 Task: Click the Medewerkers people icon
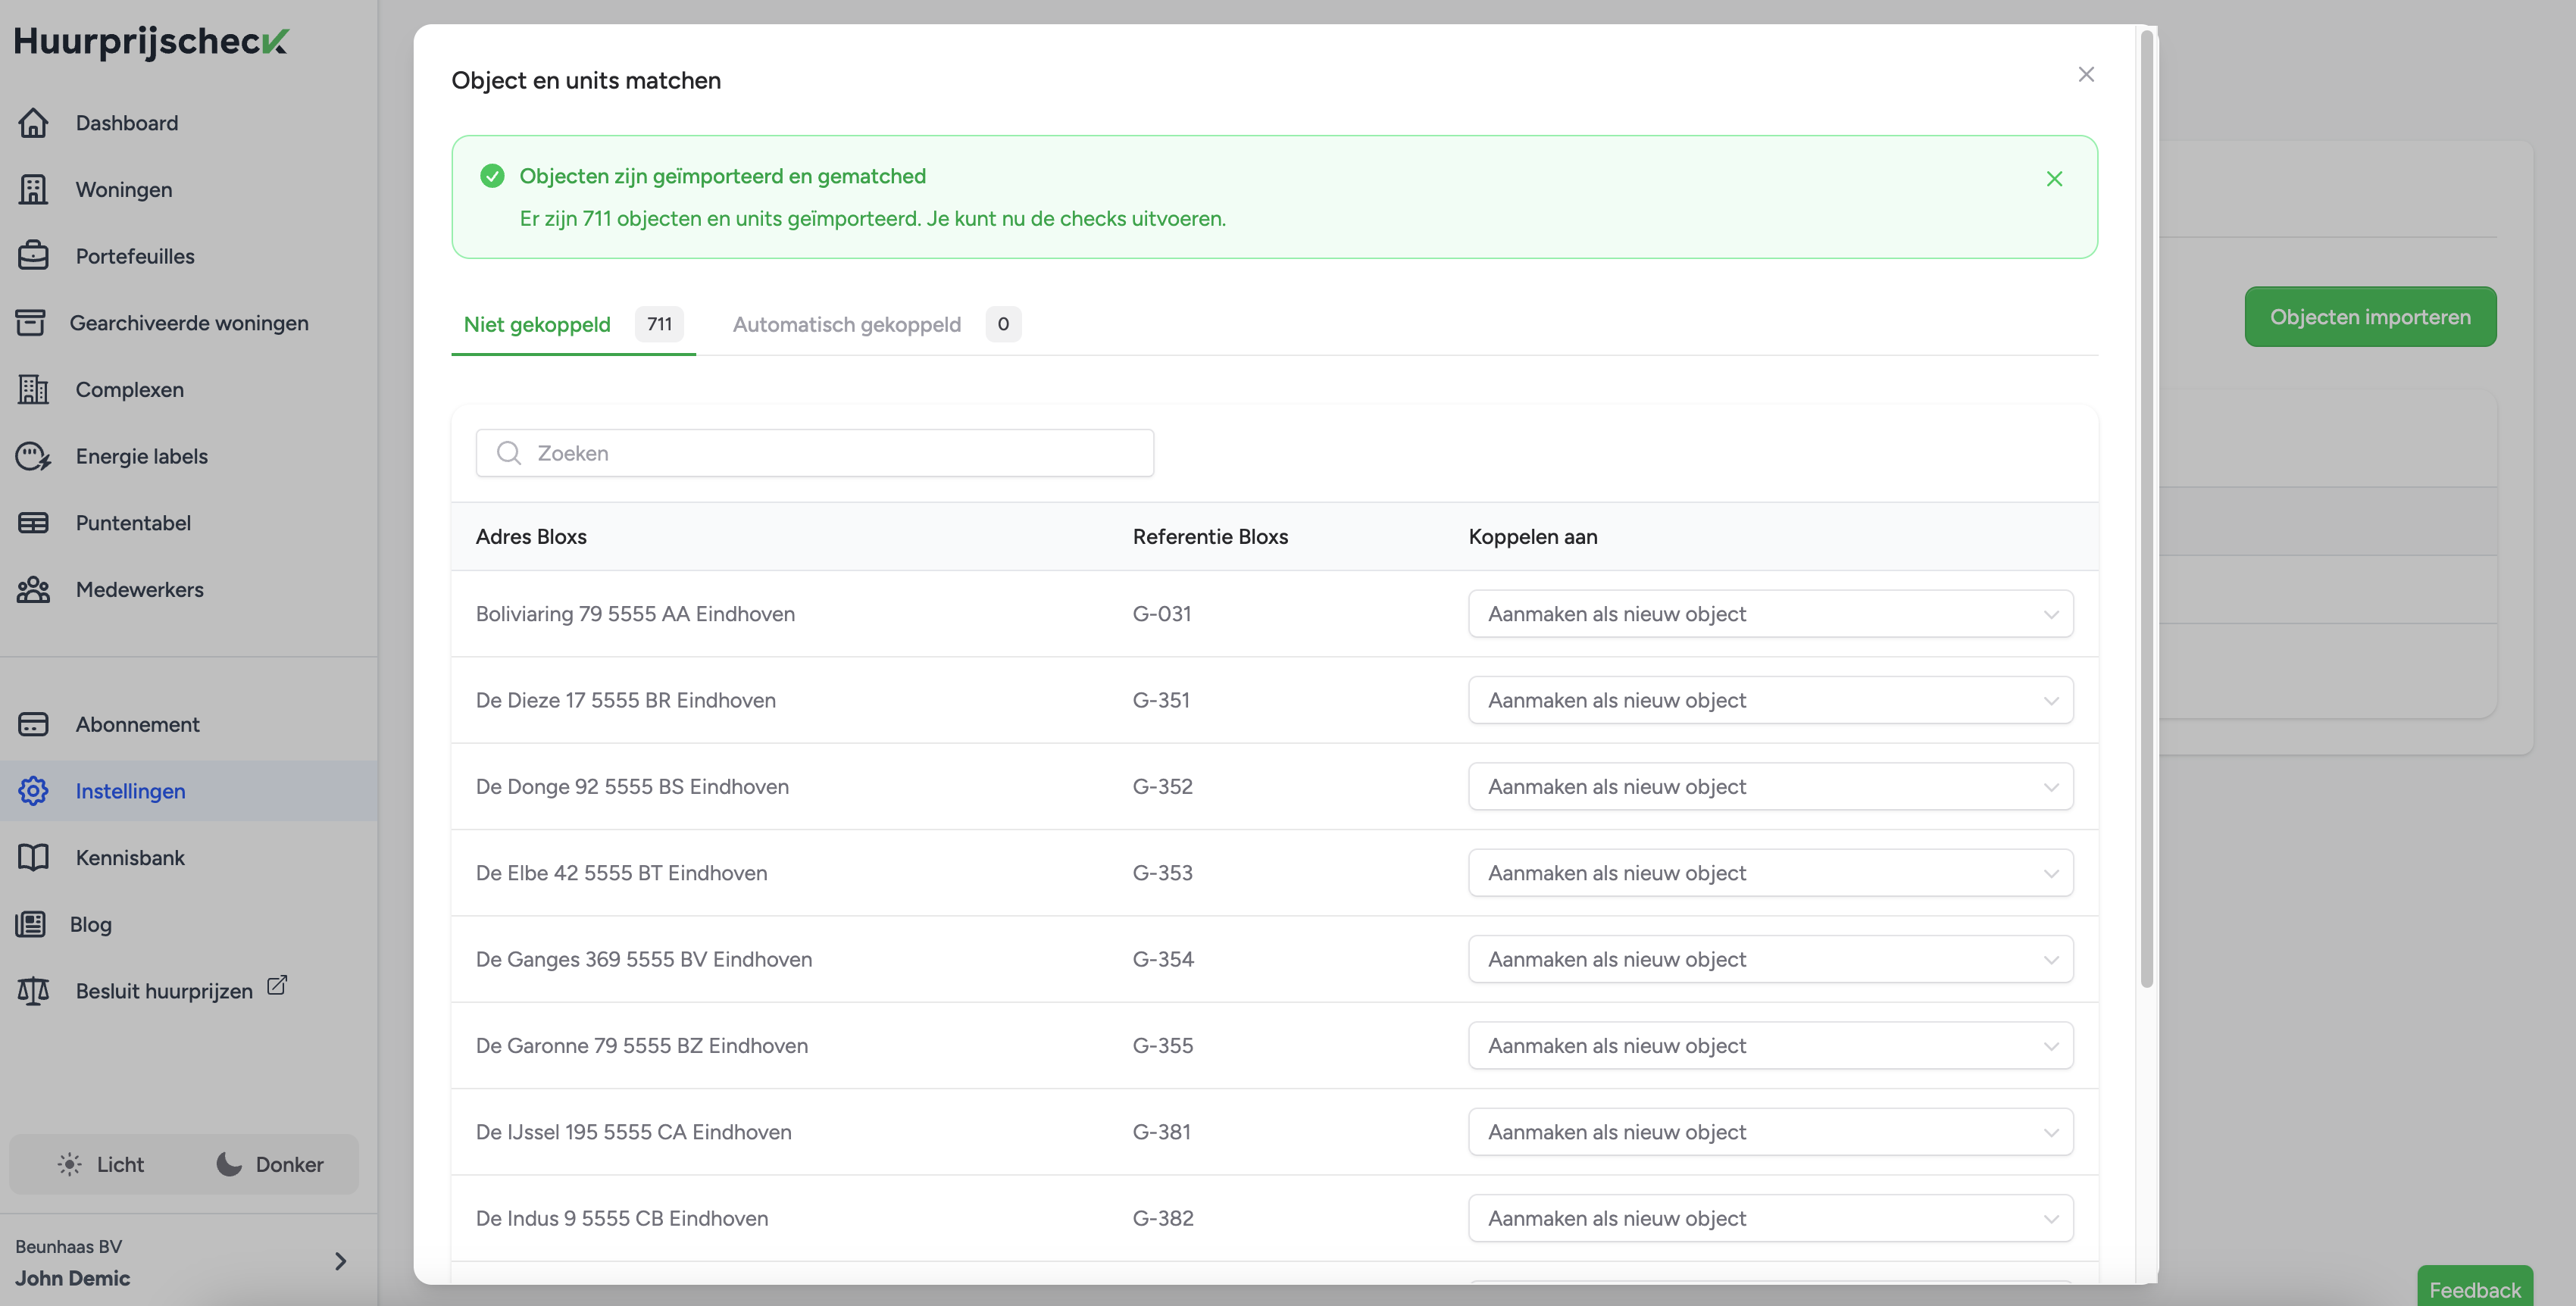[x=33, y=589]
